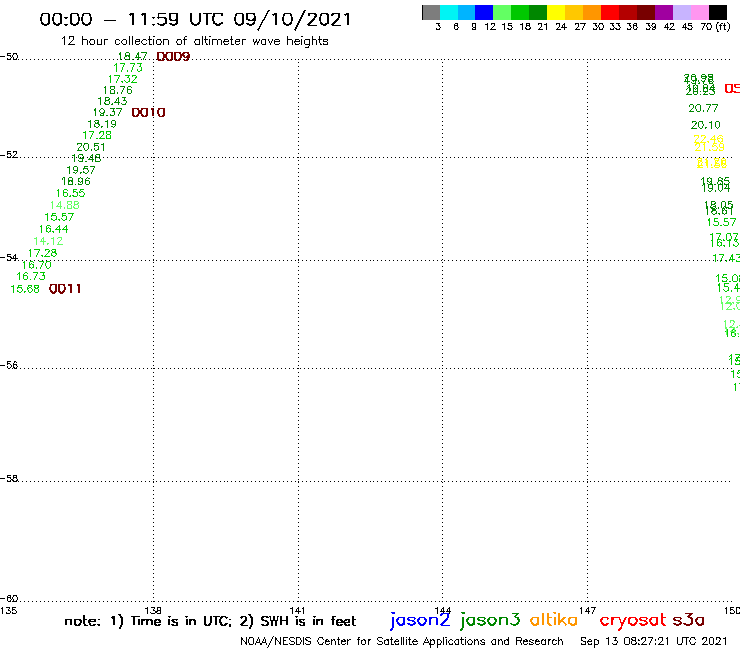
Task: Select the wave height reading 18.76
Action: pyautogui.click(x=118, y=90)
